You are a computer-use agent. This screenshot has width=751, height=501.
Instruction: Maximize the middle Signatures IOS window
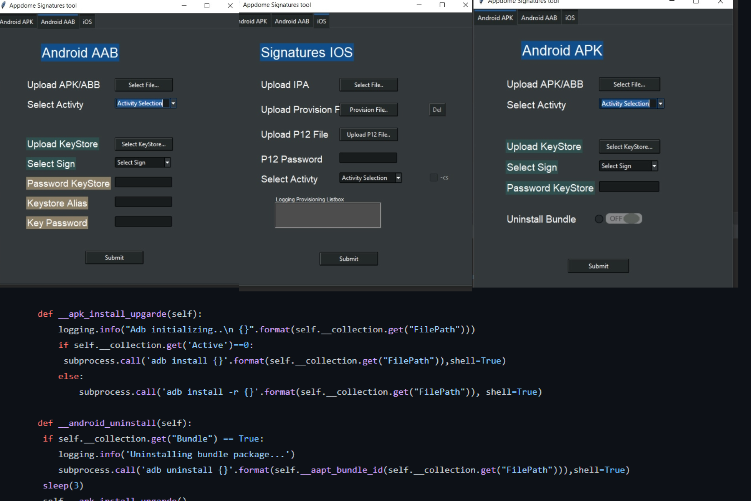pyautogui.click(x=442, y=5)
